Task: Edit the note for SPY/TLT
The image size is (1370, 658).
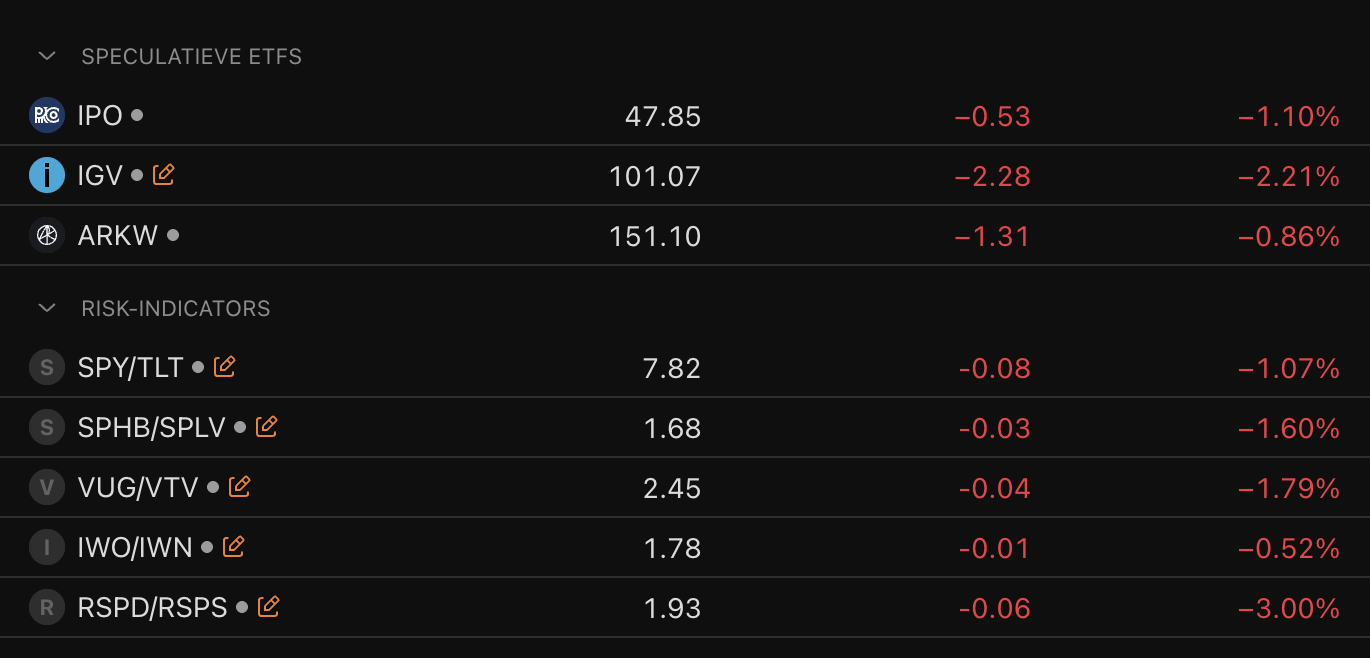Action: [x=225, y=367]
